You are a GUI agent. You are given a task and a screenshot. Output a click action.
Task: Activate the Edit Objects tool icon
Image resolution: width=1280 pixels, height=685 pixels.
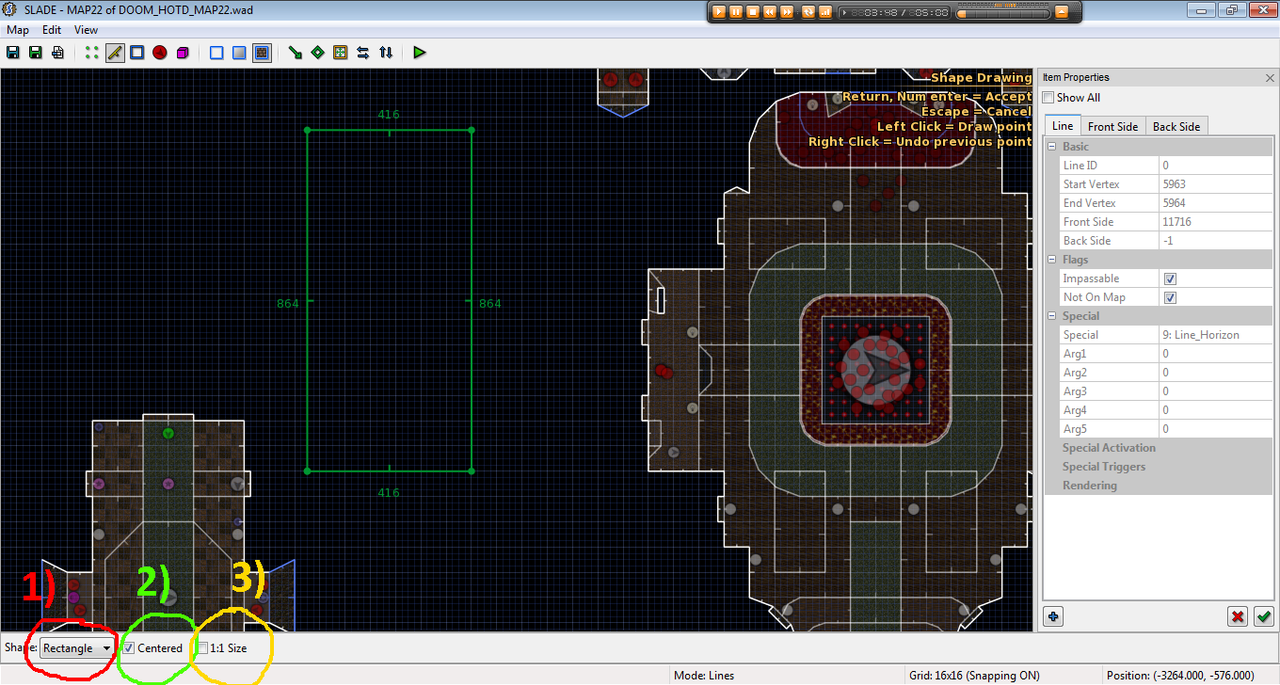[x=340, y=52]
